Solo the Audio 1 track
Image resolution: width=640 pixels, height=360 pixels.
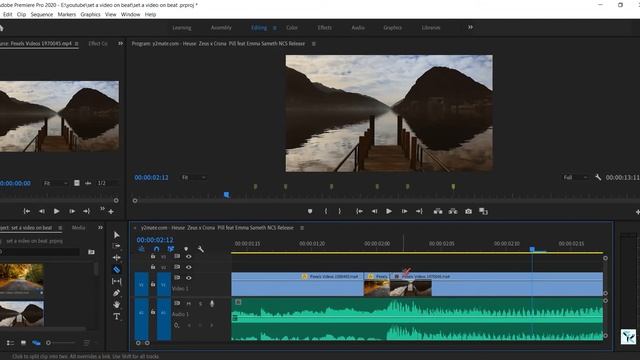tap(200, 304)
